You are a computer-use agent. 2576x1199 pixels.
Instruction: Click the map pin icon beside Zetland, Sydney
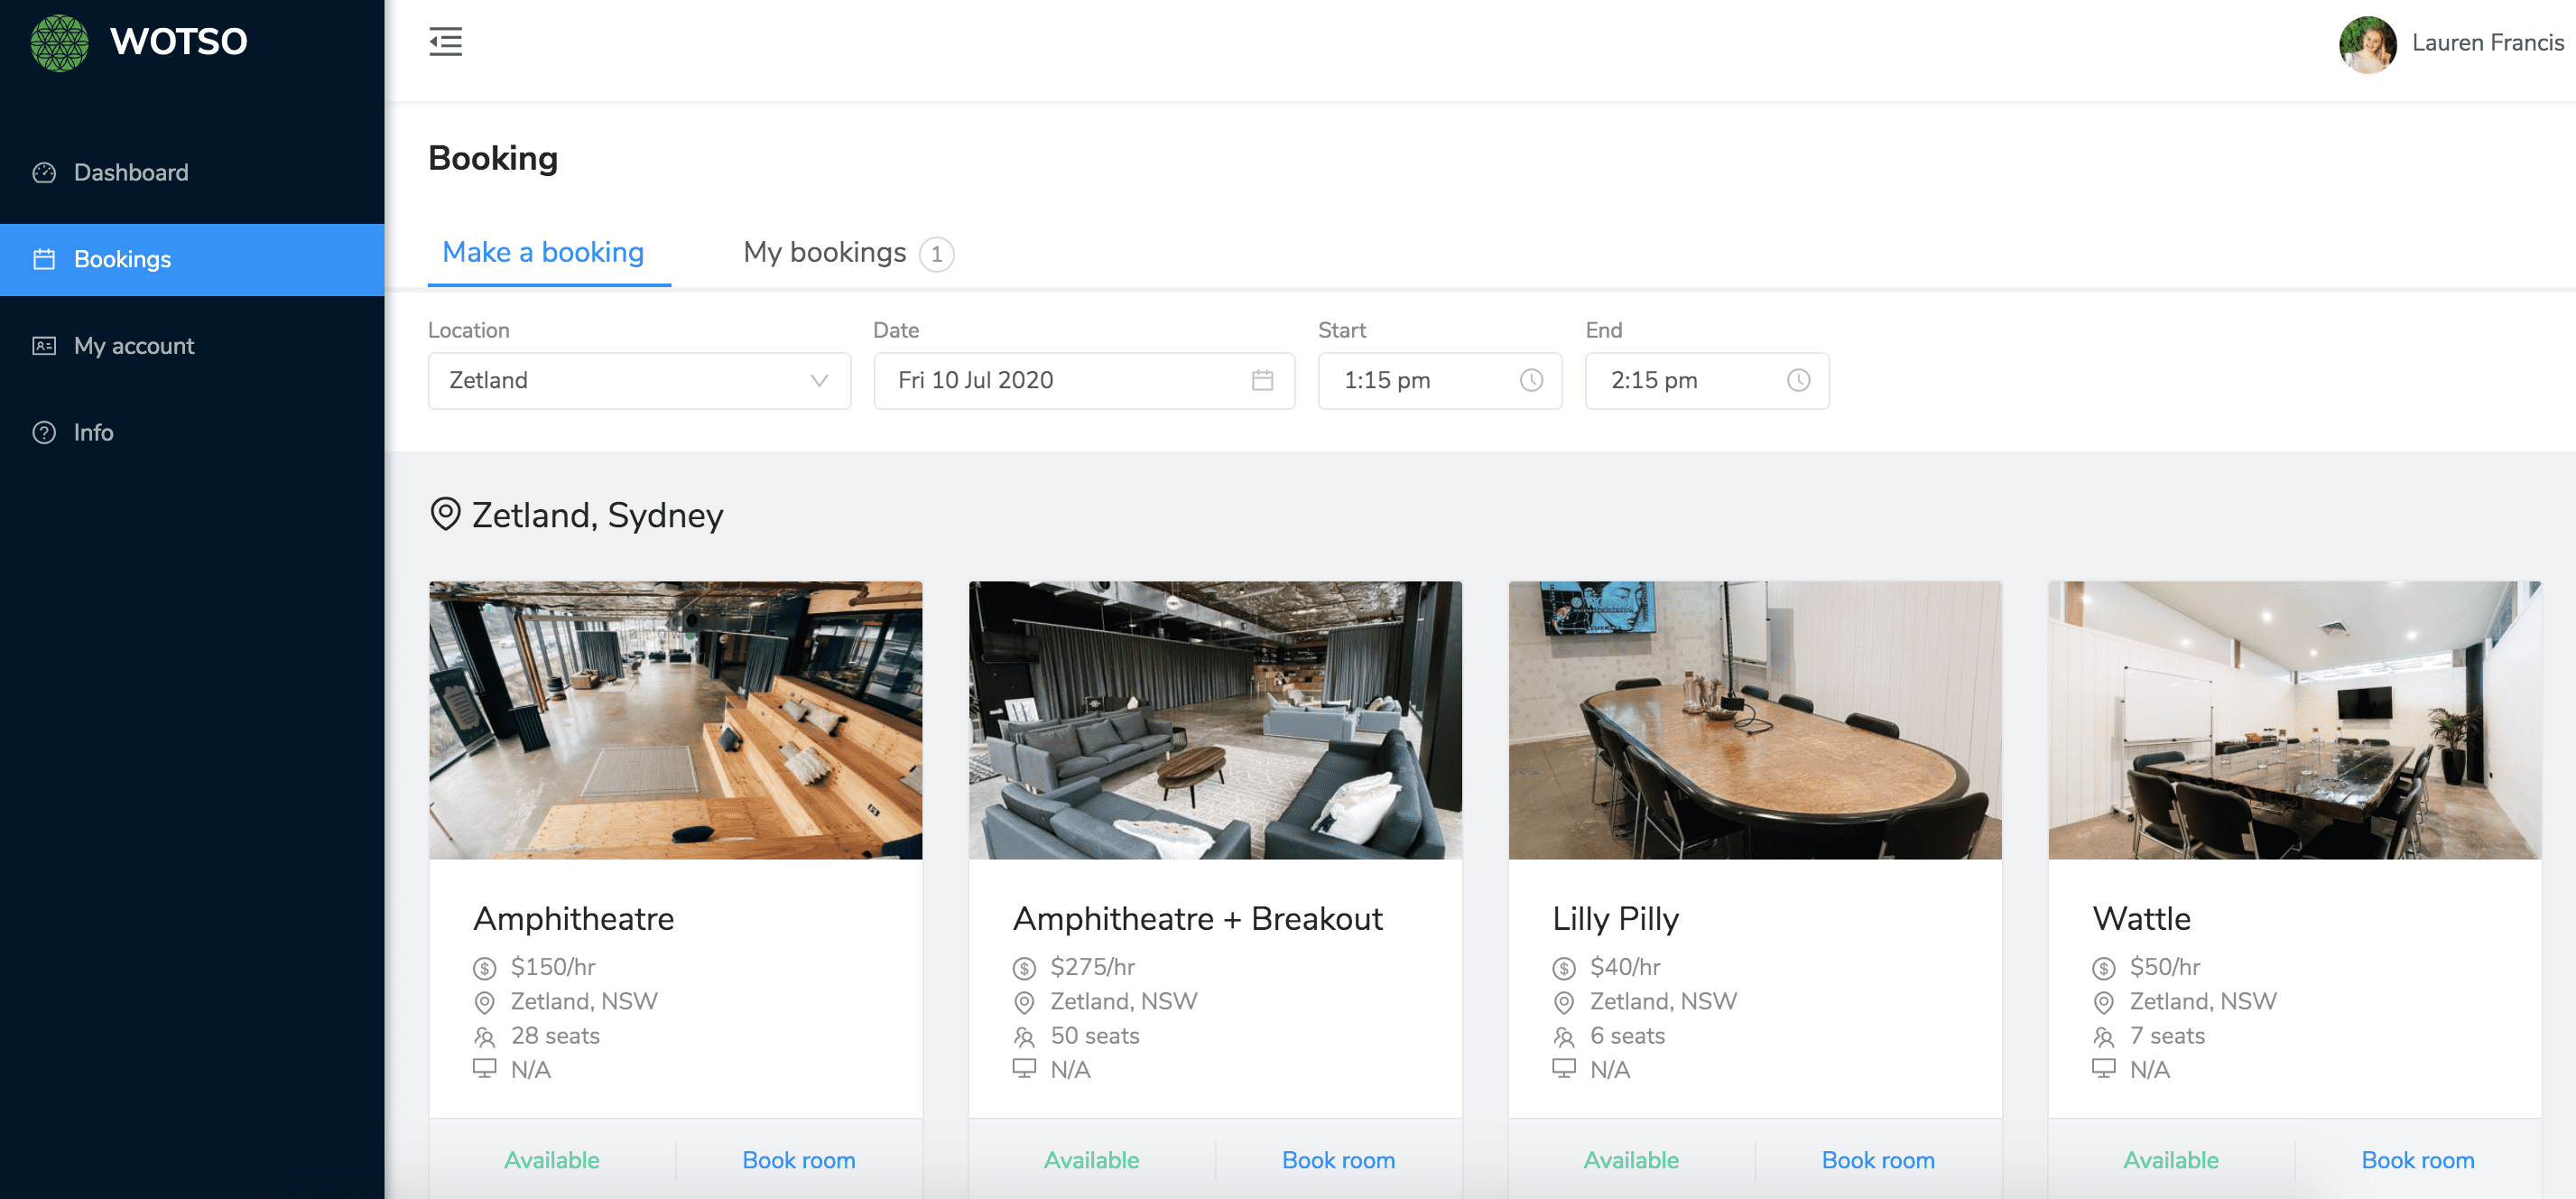point(445,514)
